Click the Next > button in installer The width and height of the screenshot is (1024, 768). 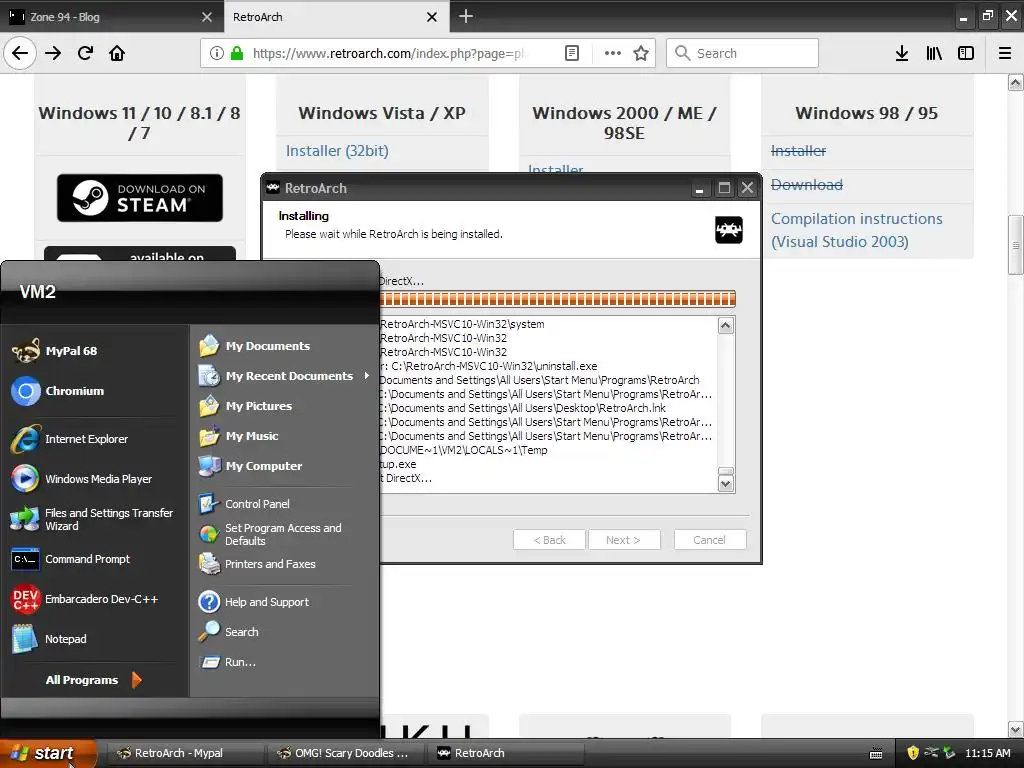624,539
